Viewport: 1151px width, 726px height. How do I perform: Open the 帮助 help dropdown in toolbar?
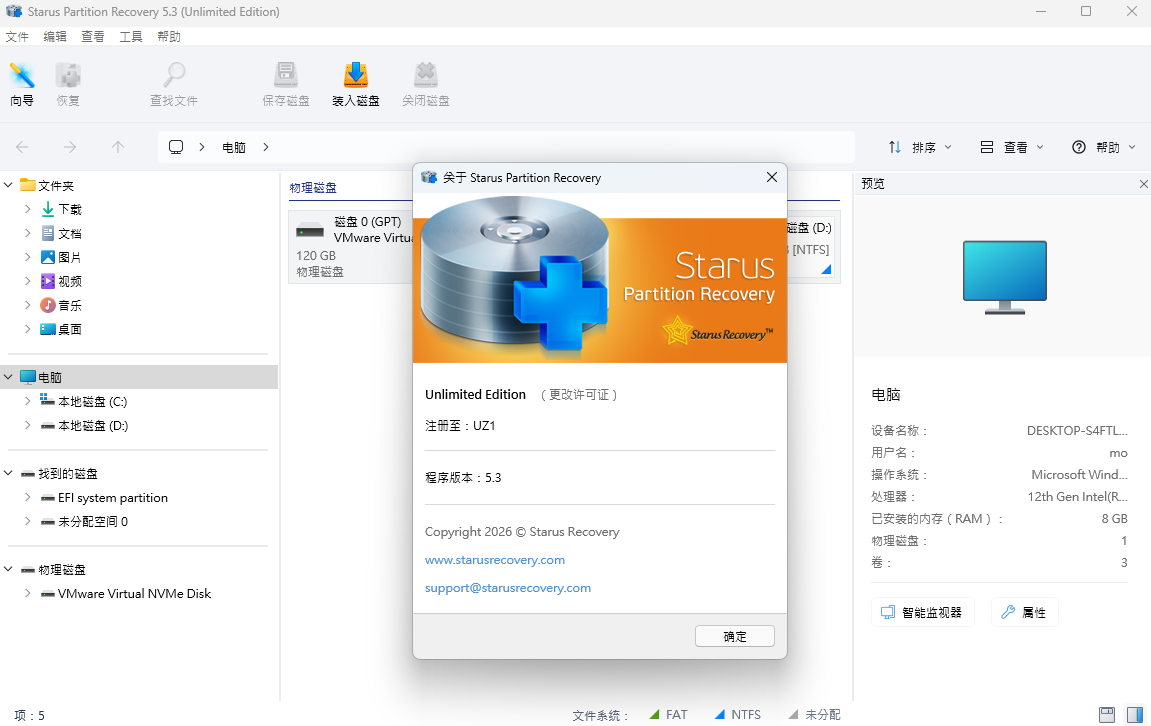[x=1104, y=148]
